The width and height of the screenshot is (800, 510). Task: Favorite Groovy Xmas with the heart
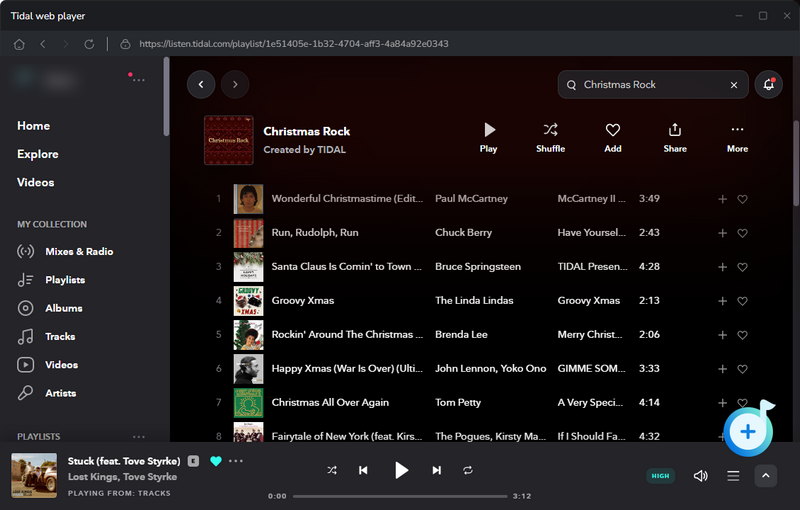(742, 301)
